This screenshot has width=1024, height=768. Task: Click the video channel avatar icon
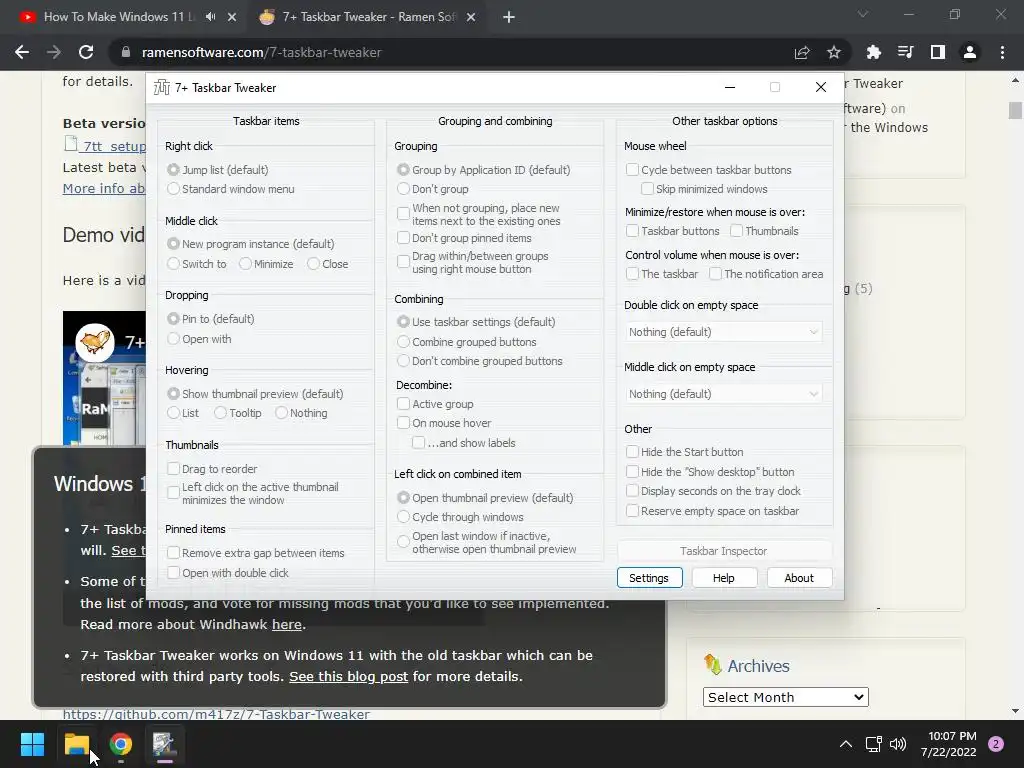click(x=95, y=342)
